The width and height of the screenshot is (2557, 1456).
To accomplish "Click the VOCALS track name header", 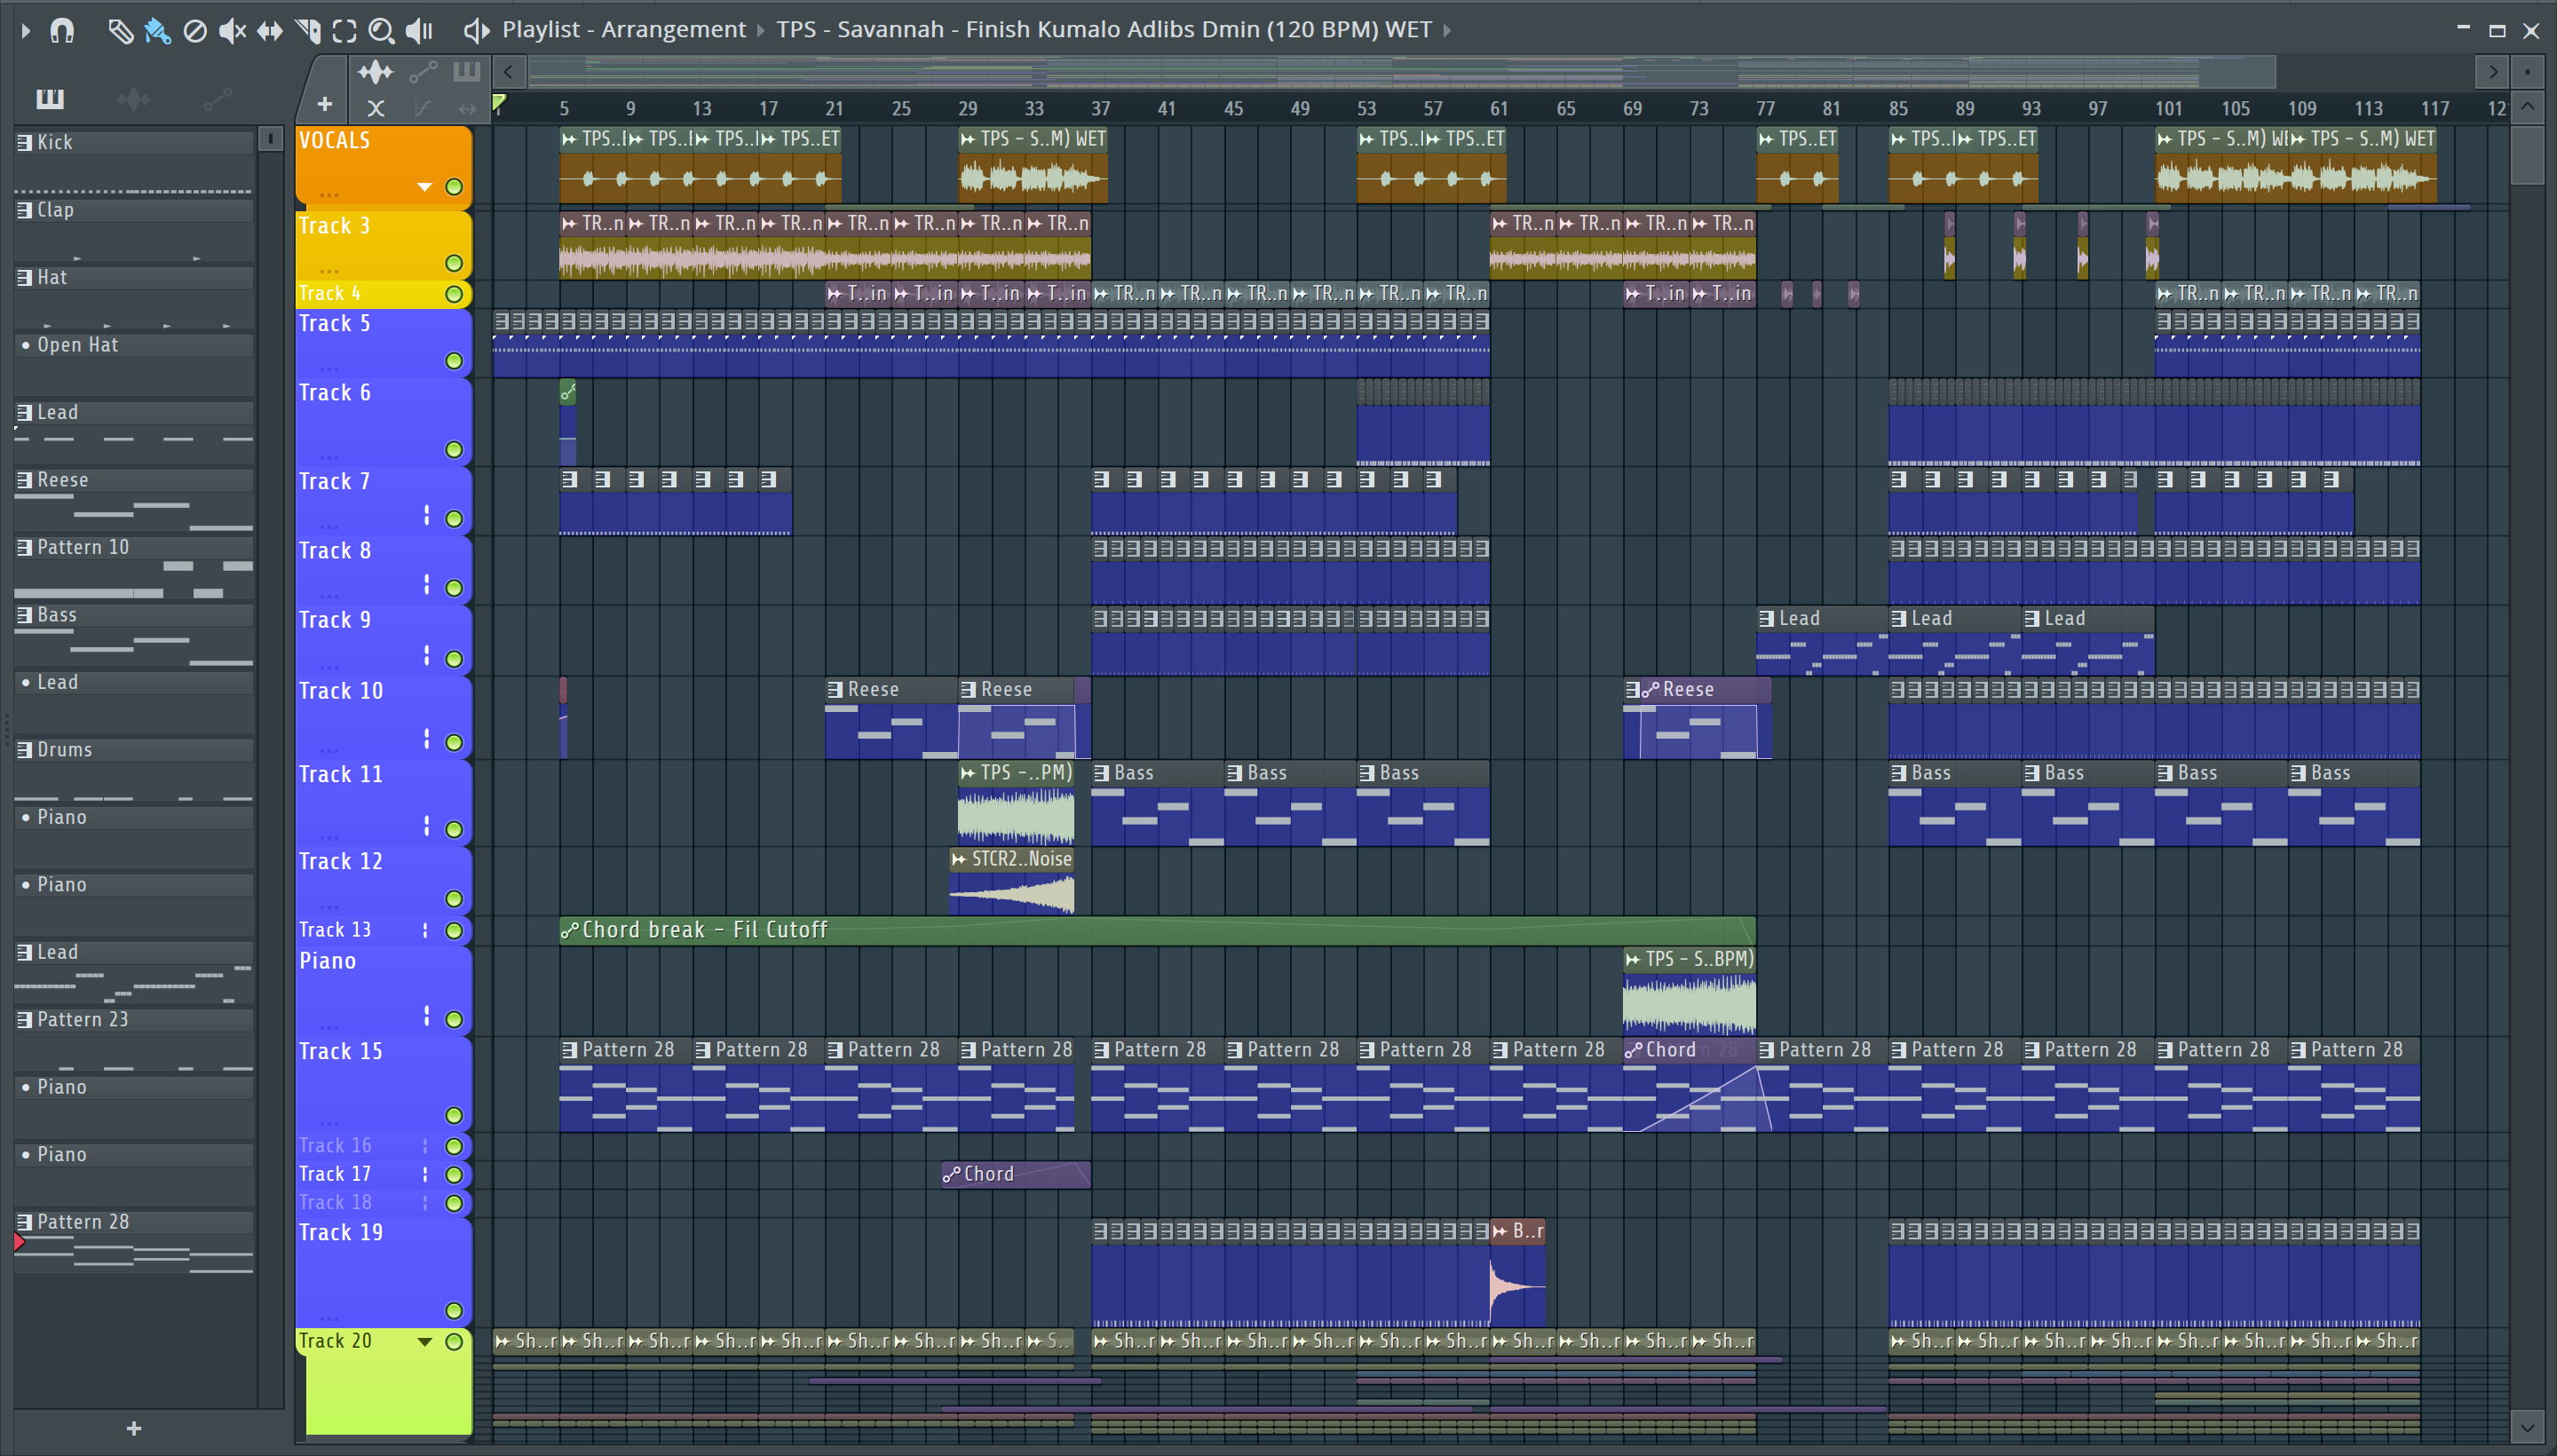I will pos(334,141).
